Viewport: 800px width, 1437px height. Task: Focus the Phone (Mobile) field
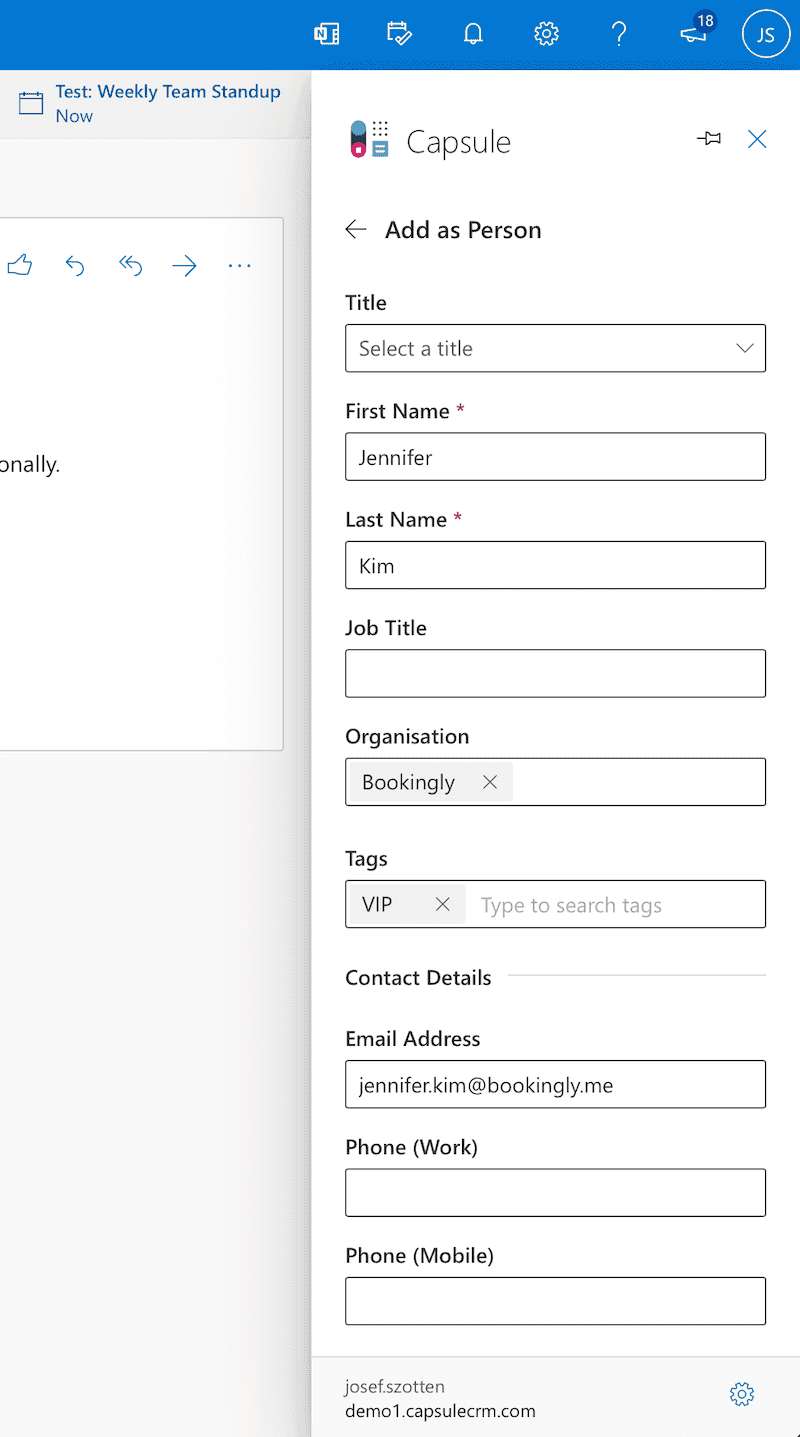point(555,1301)
